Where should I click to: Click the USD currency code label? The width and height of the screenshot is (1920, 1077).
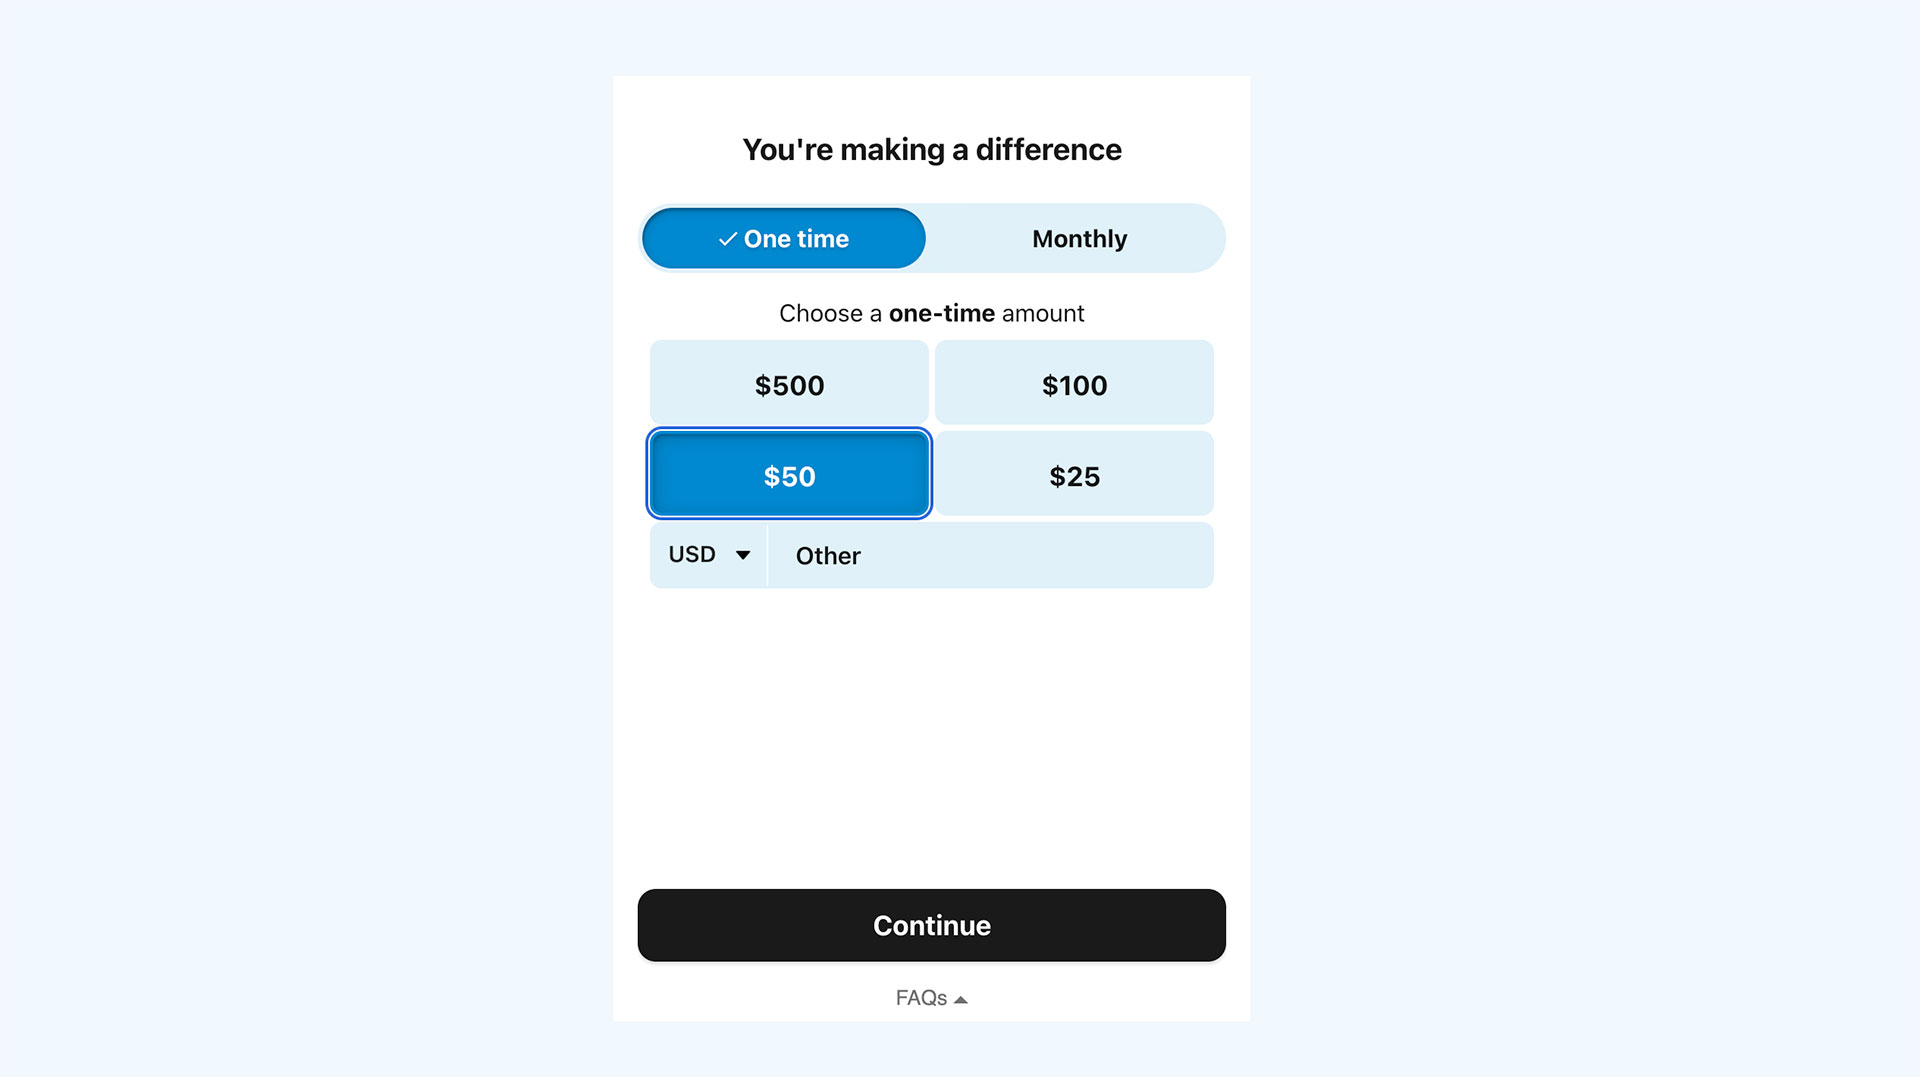point(692,555)
